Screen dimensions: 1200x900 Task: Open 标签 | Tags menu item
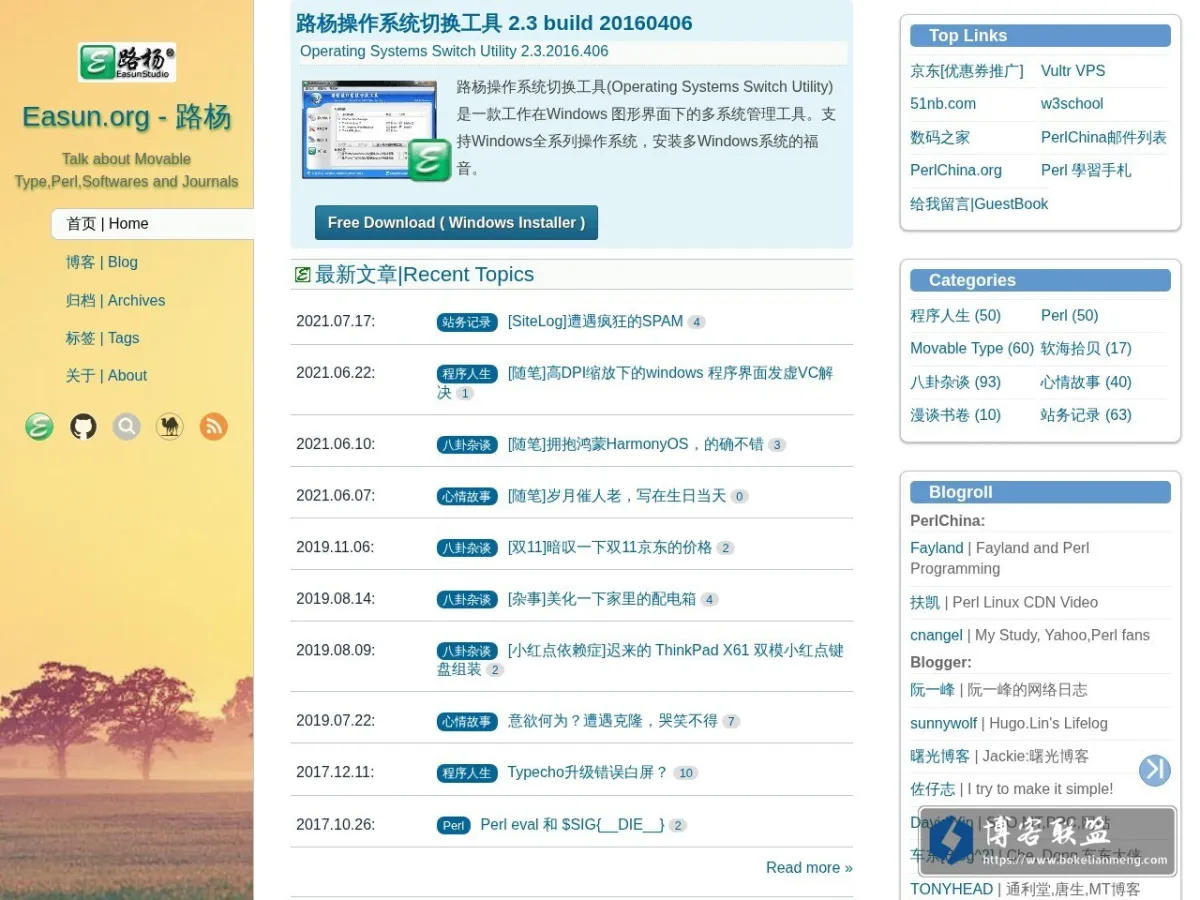click(102, 338)
